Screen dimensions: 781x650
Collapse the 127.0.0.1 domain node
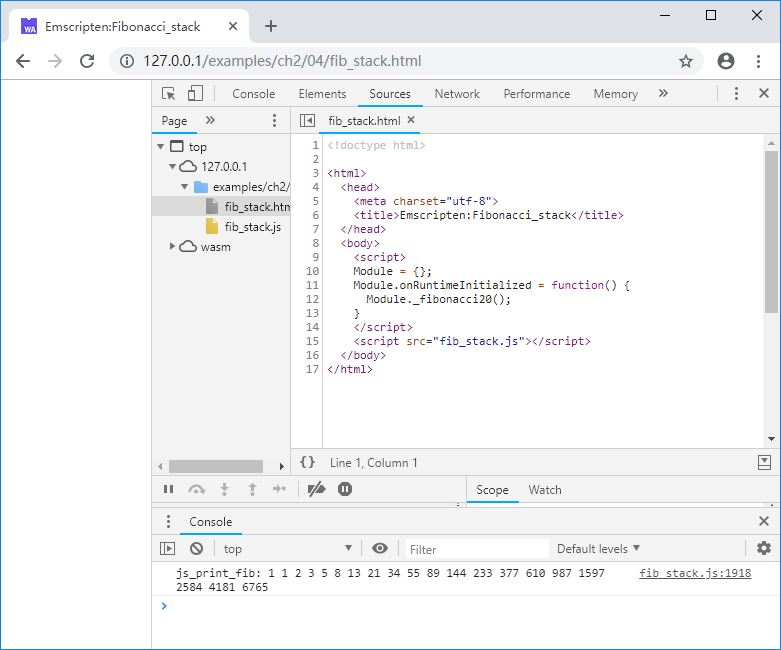pos(172,166)
